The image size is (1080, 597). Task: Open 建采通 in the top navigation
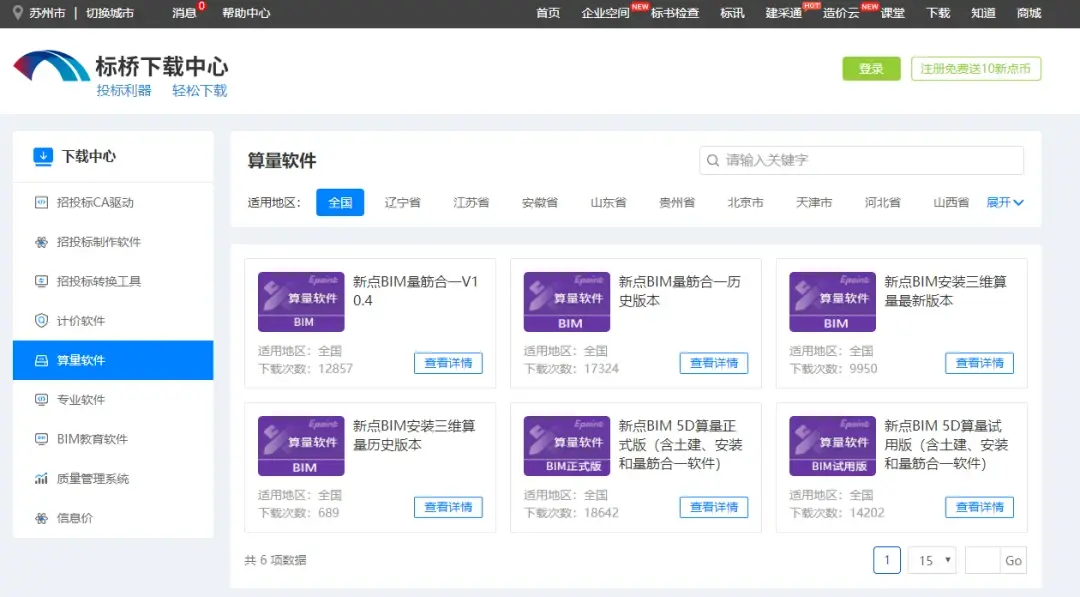[784, 13]
